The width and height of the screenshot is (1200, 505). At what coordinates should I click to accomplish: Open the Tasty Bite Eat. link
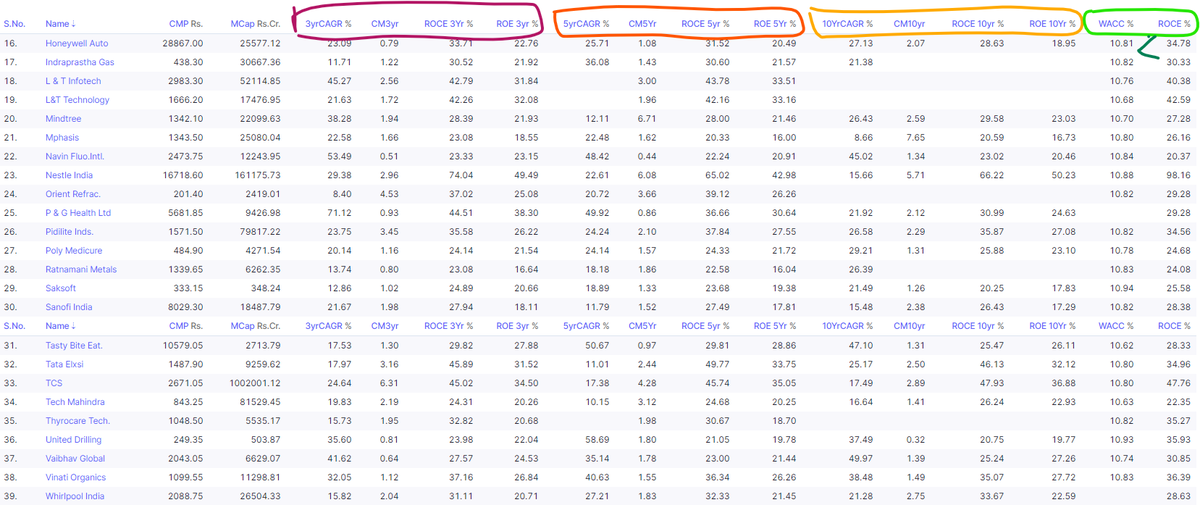(74, 346)
